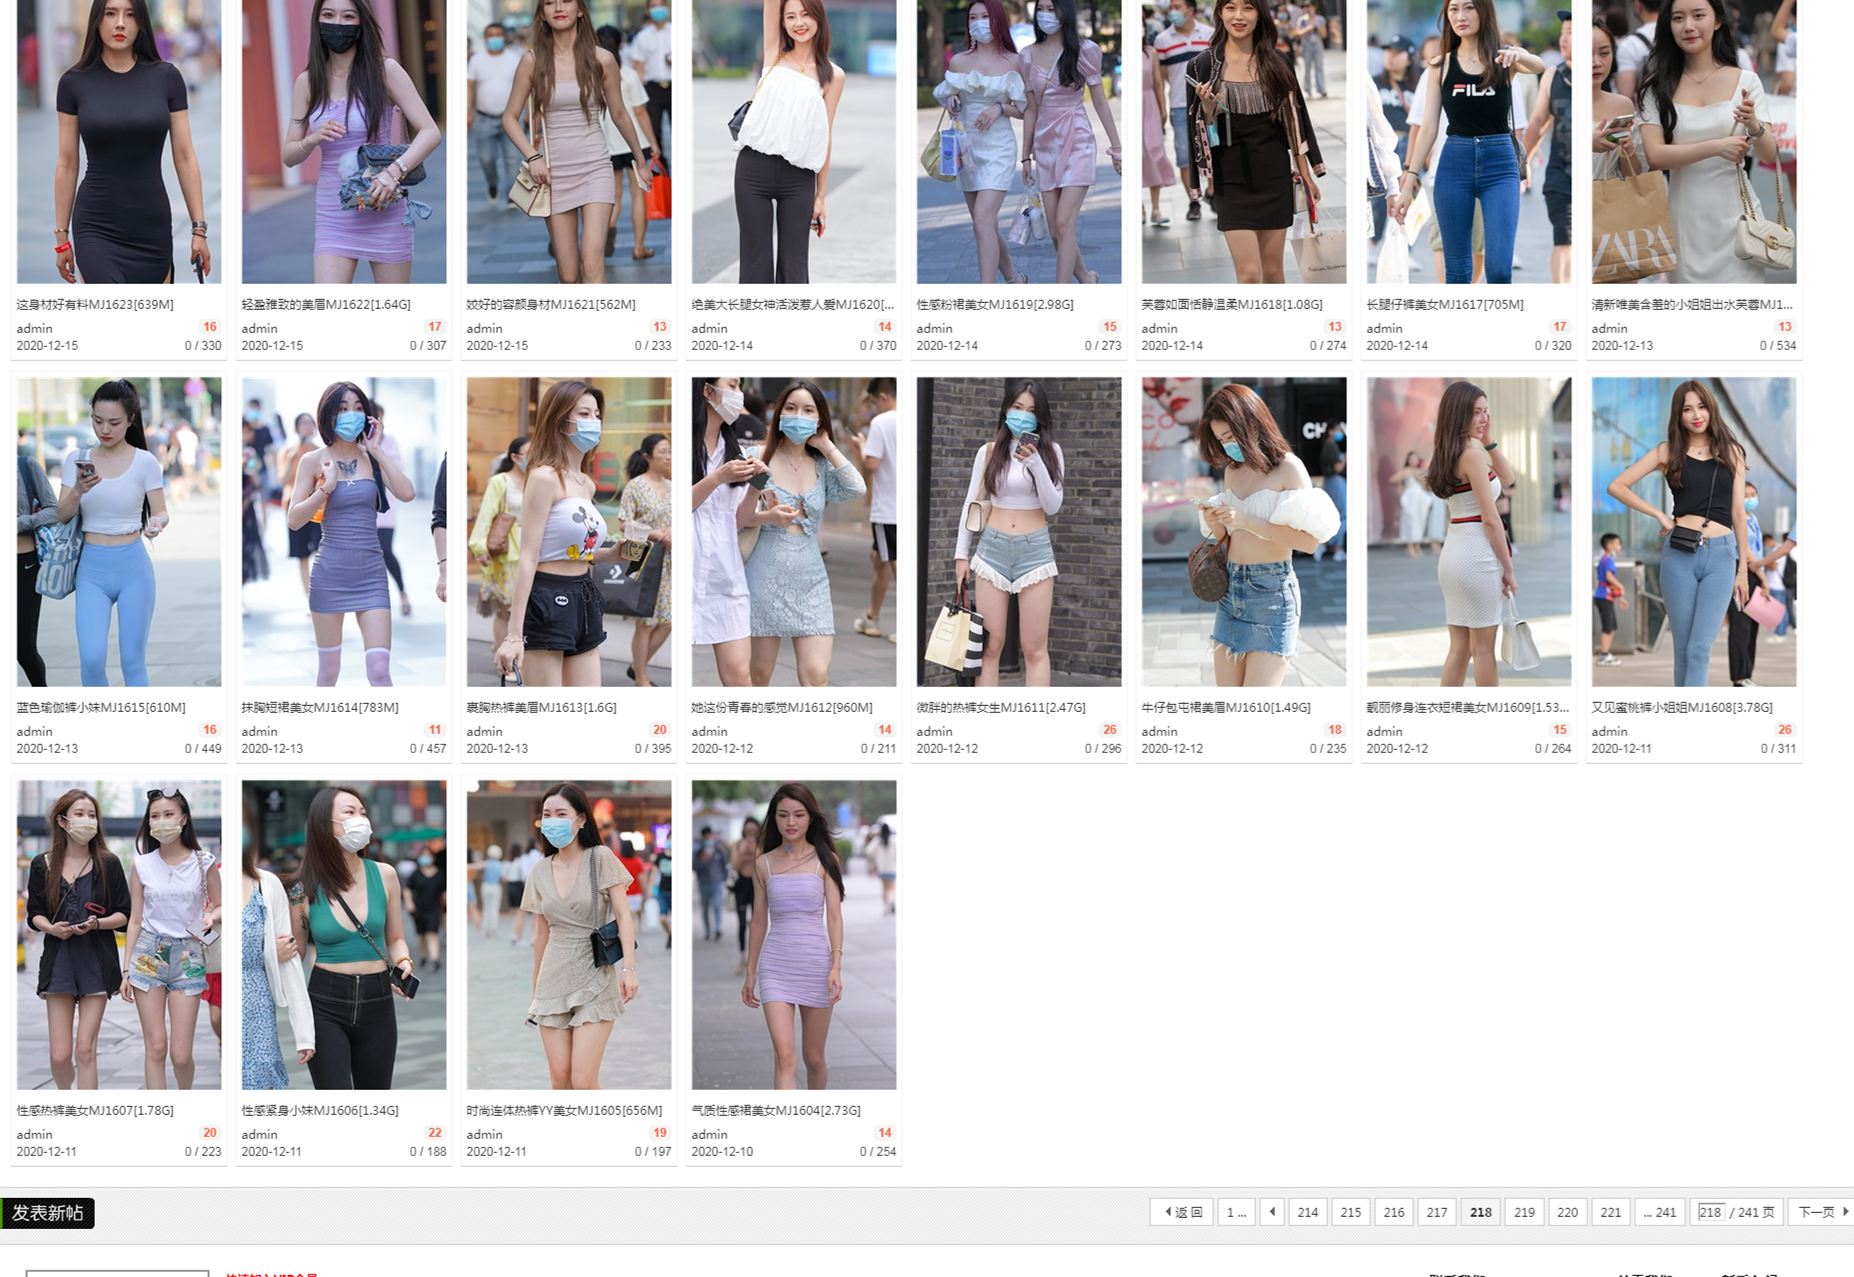Open title link 性感紧身小妹MJ1606[1.34G]
The width and height of the screenshot is (1854, 1277).
click(x=320, y=1110)
